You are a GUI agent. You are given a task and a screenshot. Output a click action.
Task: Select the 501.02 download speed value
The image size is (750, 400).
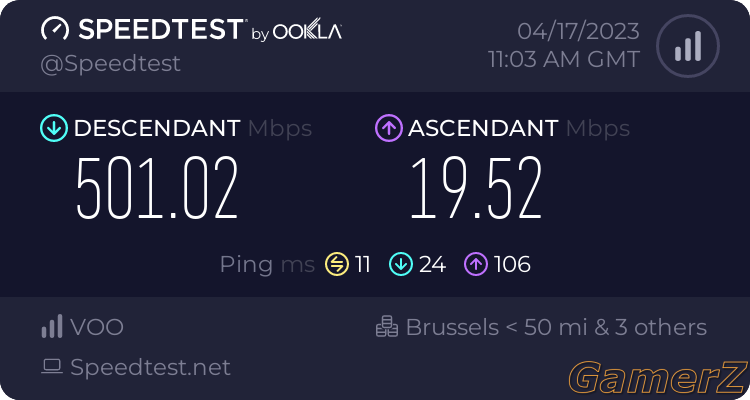pos(157,188)
